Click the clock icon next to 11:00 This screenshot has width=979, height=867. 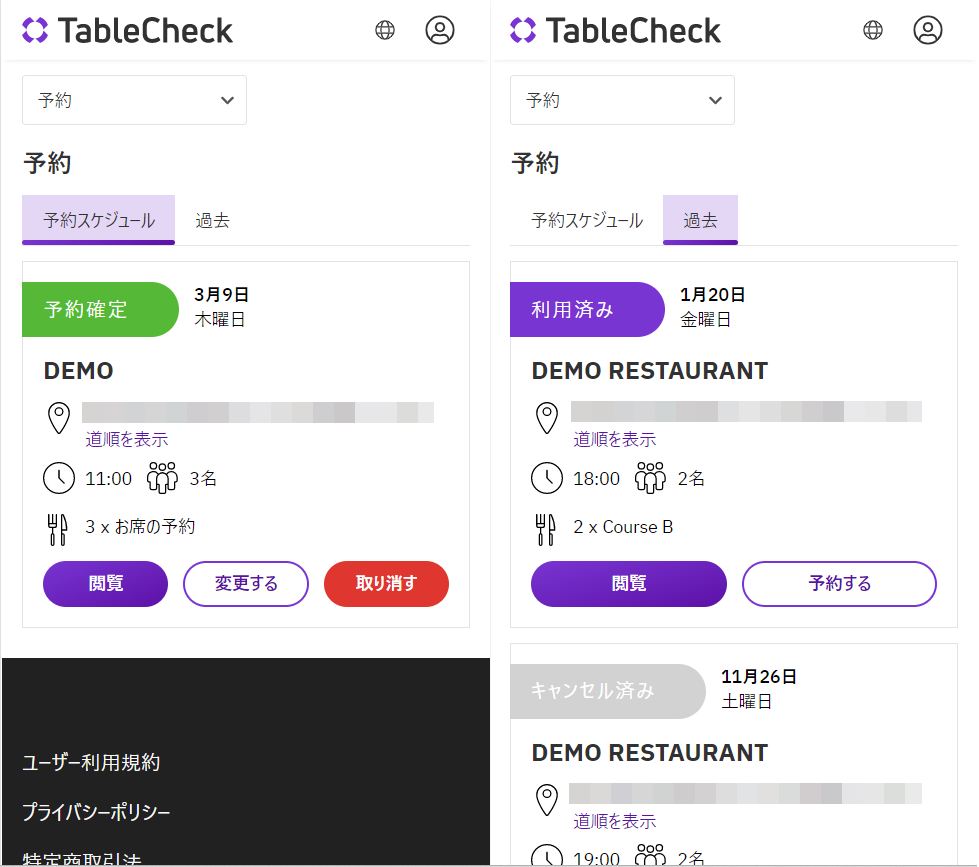[x=58, y=478]
